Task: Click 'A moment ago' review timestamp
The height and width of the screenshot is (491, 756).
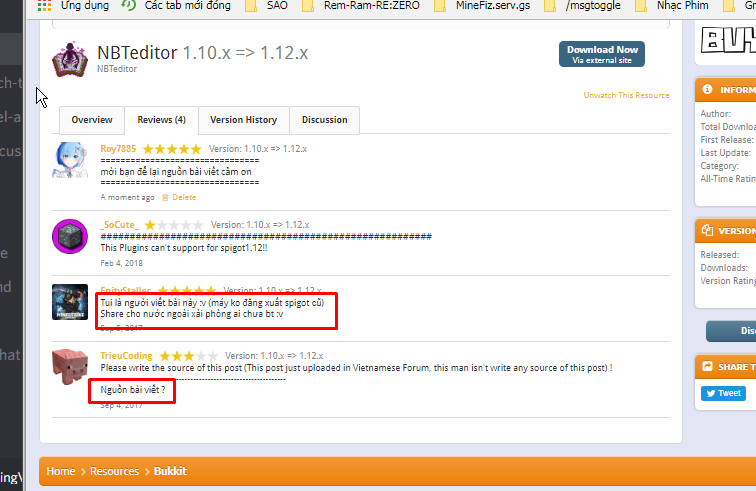Action: 127,197
